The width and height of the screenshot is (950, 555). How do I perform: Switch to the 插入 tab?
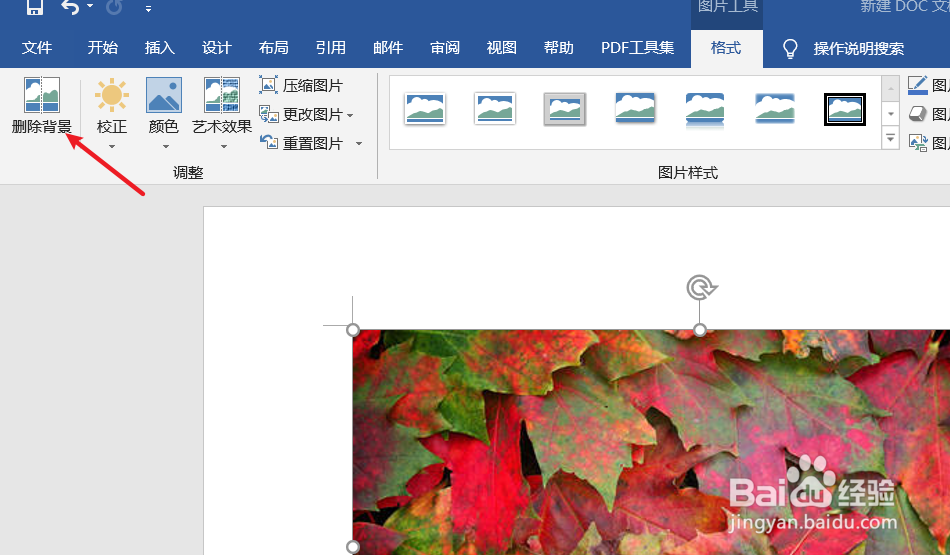pos(160,48)
